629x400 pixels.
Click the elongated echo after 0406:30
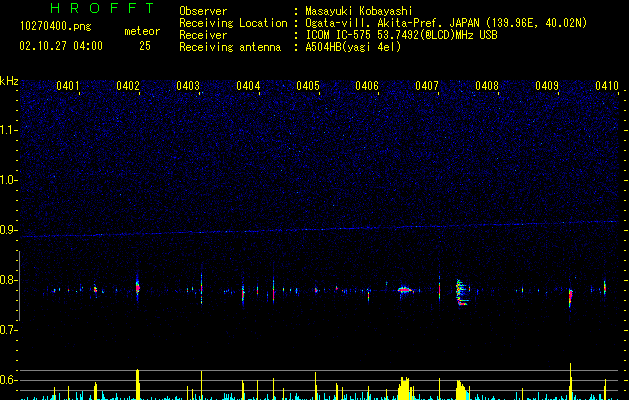click(x=404, y=289)
